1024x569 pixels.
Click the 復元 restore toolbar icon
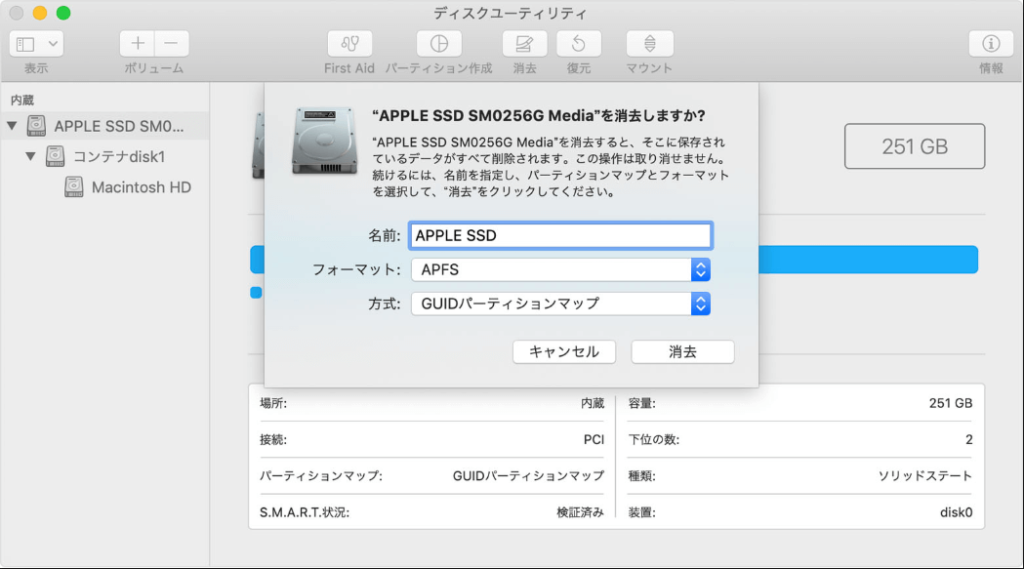[578, 44]
